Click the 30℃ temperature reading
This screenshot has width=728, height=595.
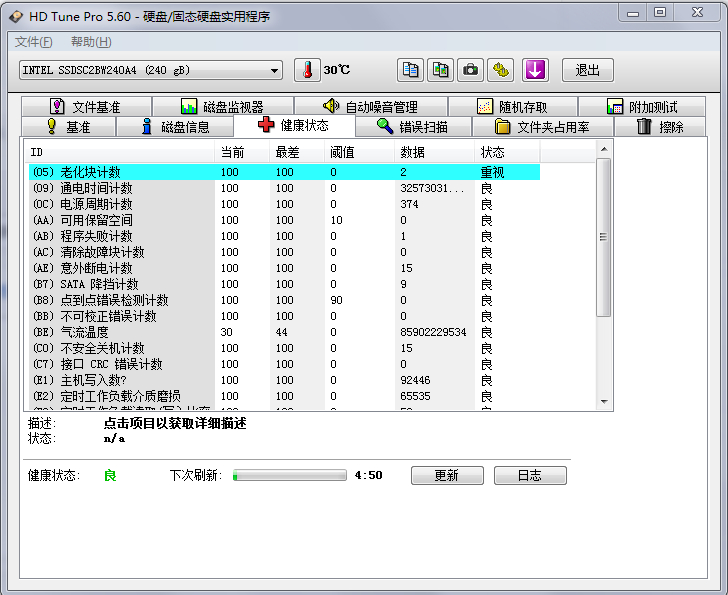[337, 70]
